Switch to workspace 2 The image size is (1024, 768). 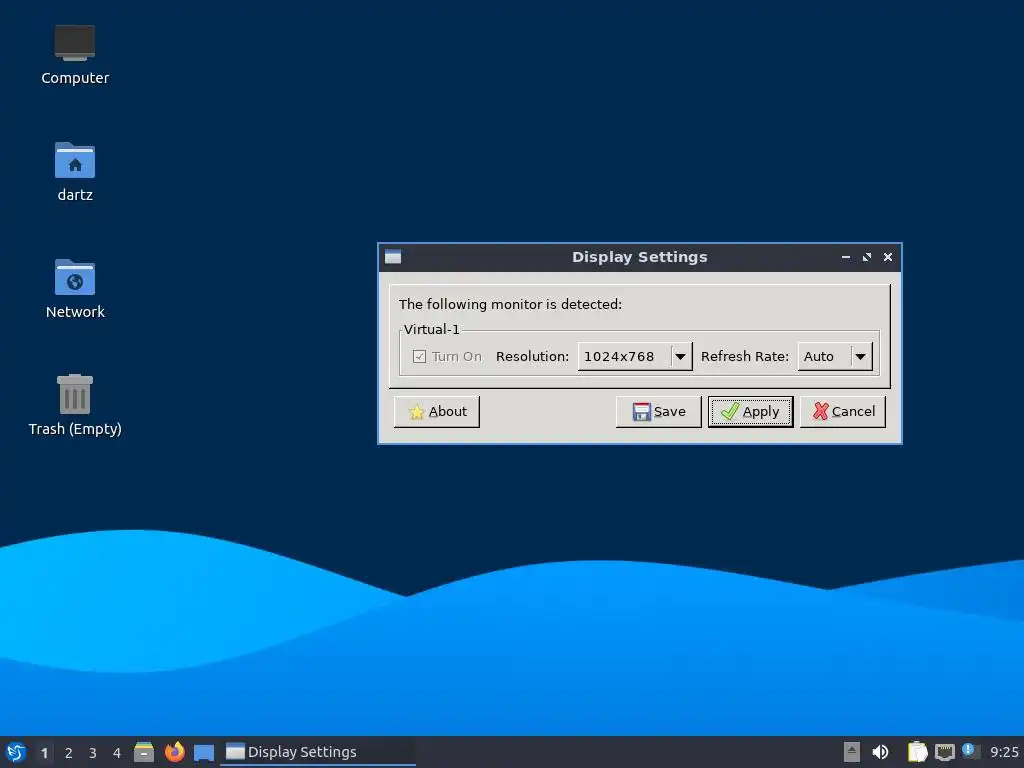69,753
